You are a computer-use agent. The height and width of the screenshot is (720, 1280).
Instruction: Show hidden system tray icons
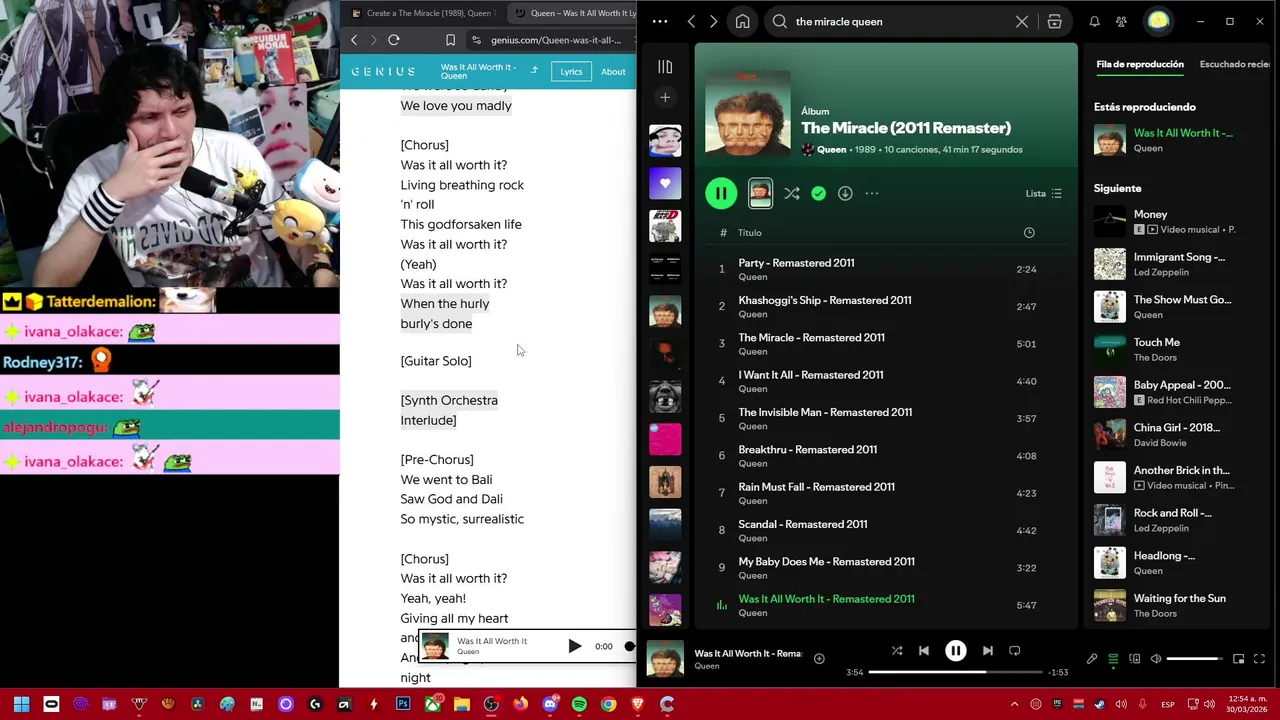tap(1014, 704)
